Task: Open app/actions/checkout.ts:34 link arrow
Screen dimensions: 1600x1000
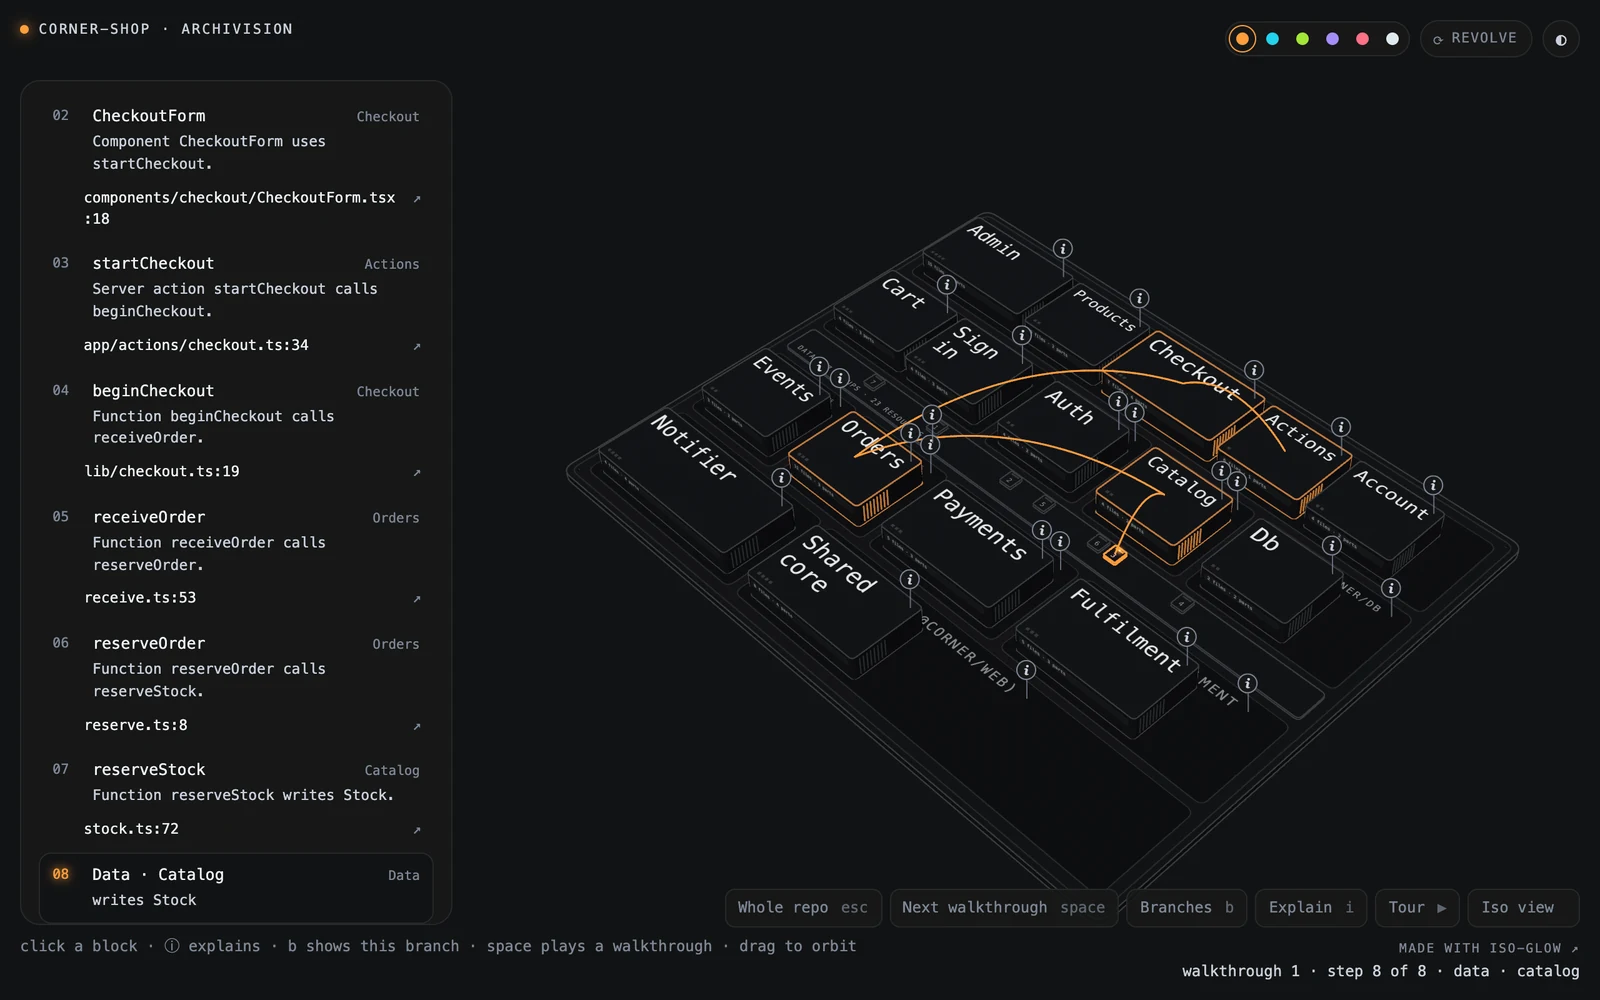Action: (x=417, y=346)
